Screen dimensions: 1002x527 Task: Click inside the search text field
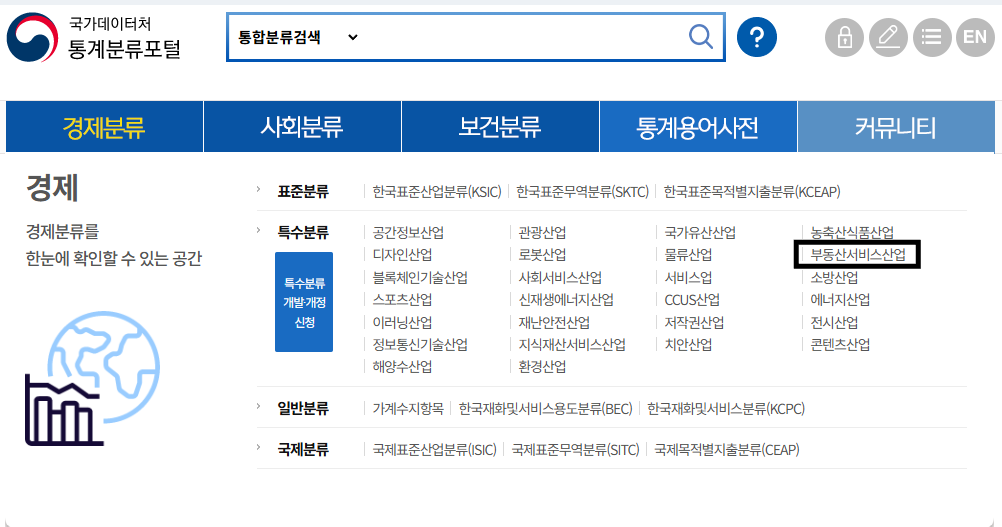click(520, 37)
